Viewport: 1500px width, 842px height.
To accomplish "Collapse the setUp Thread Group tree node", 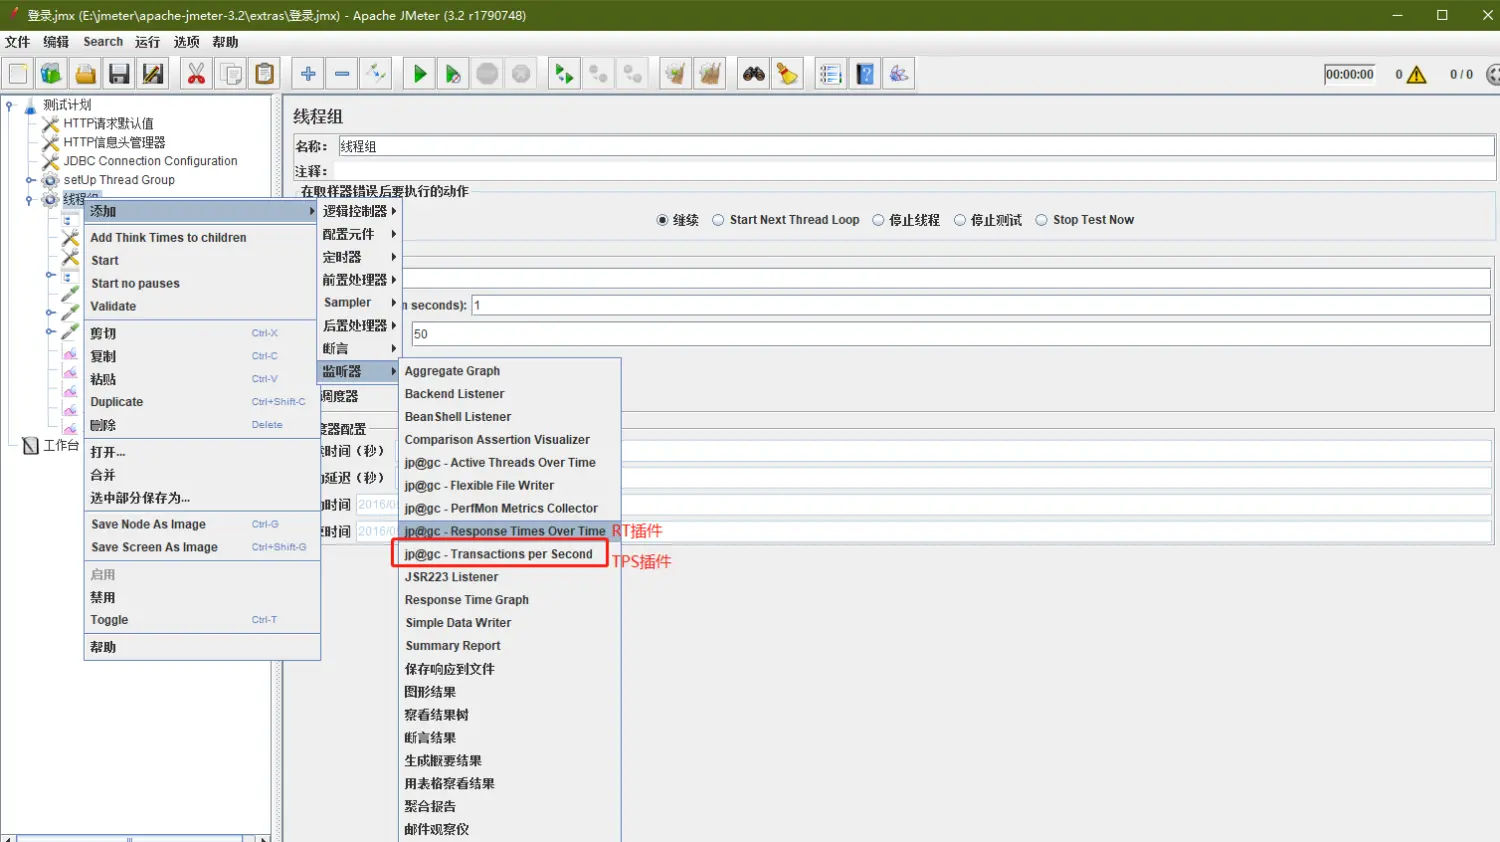I will point(30,180).
